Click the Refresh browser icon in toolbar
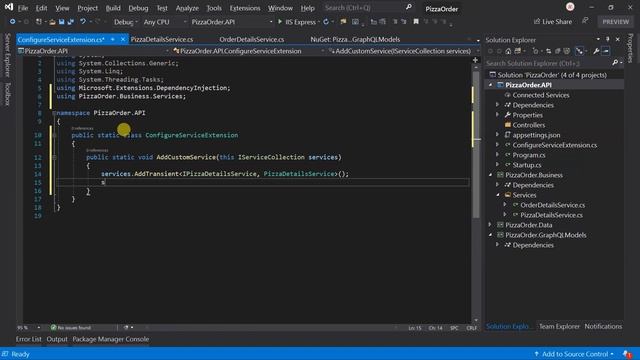 pos(326,22)
